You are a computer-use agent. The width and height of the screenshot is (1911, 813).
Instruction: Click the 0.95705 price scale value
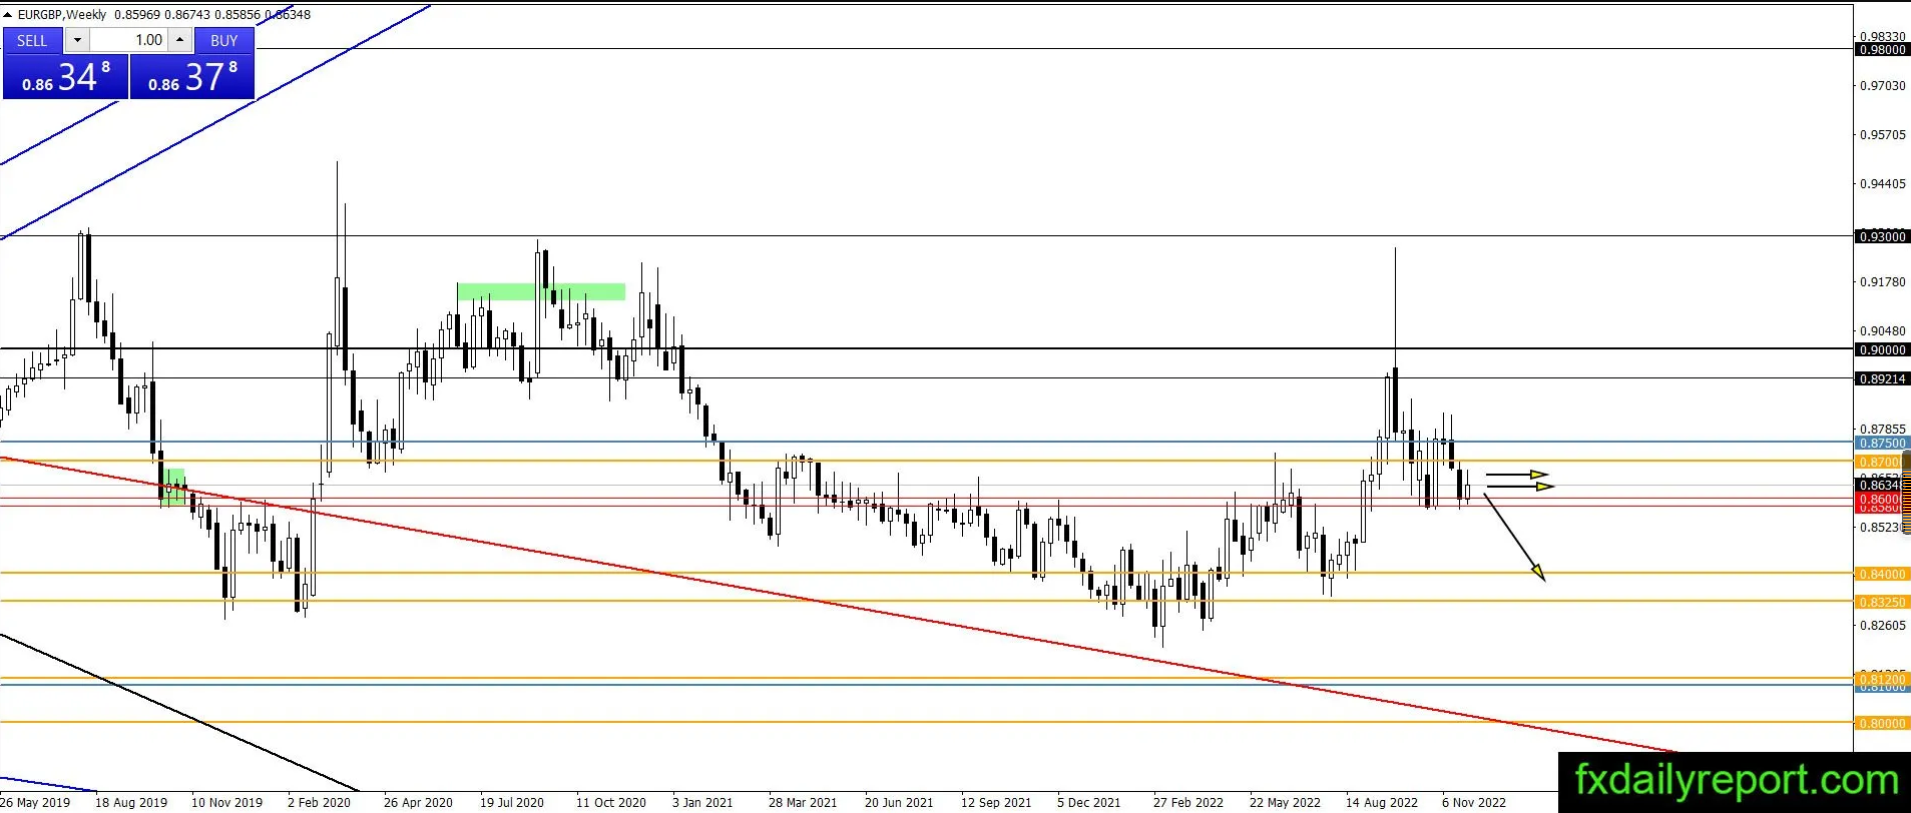pyautogui.click(x=1882, y=135)
